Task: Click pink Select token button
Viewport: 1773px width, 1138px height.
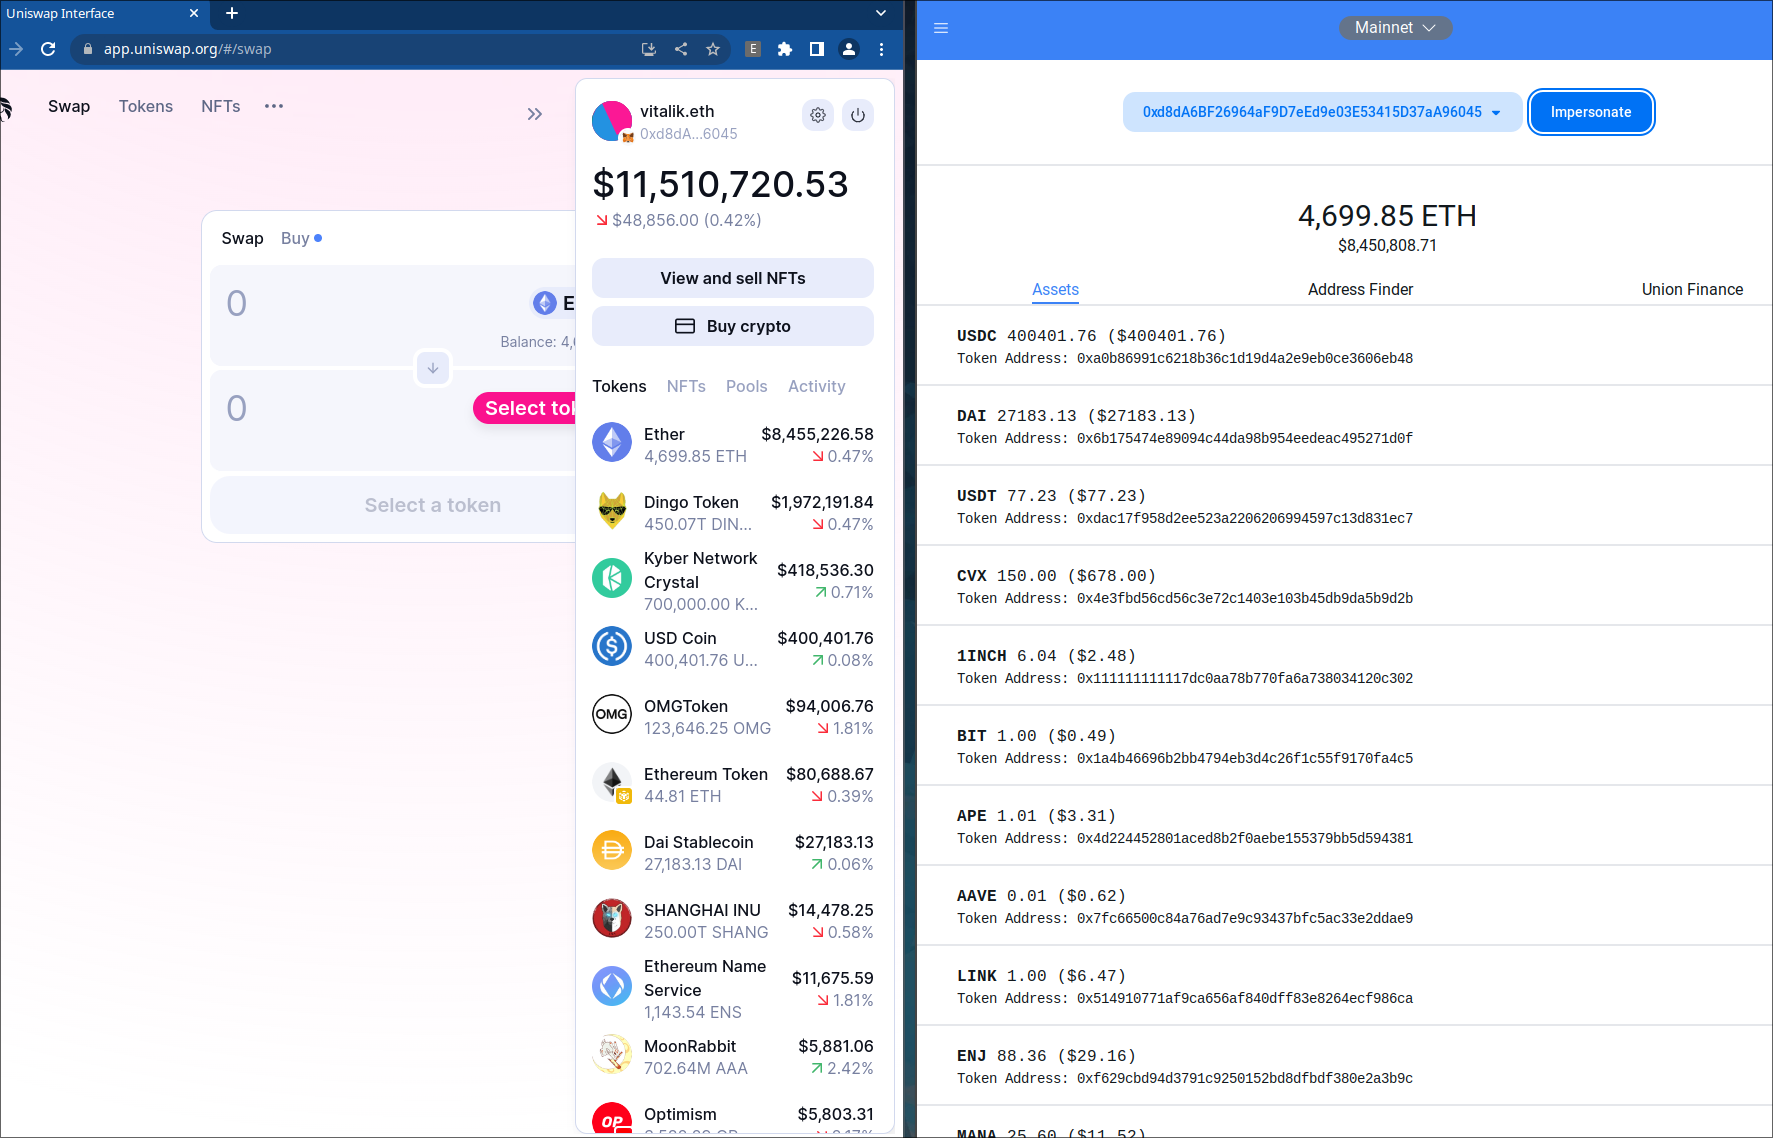Action: tap(525, 408)
